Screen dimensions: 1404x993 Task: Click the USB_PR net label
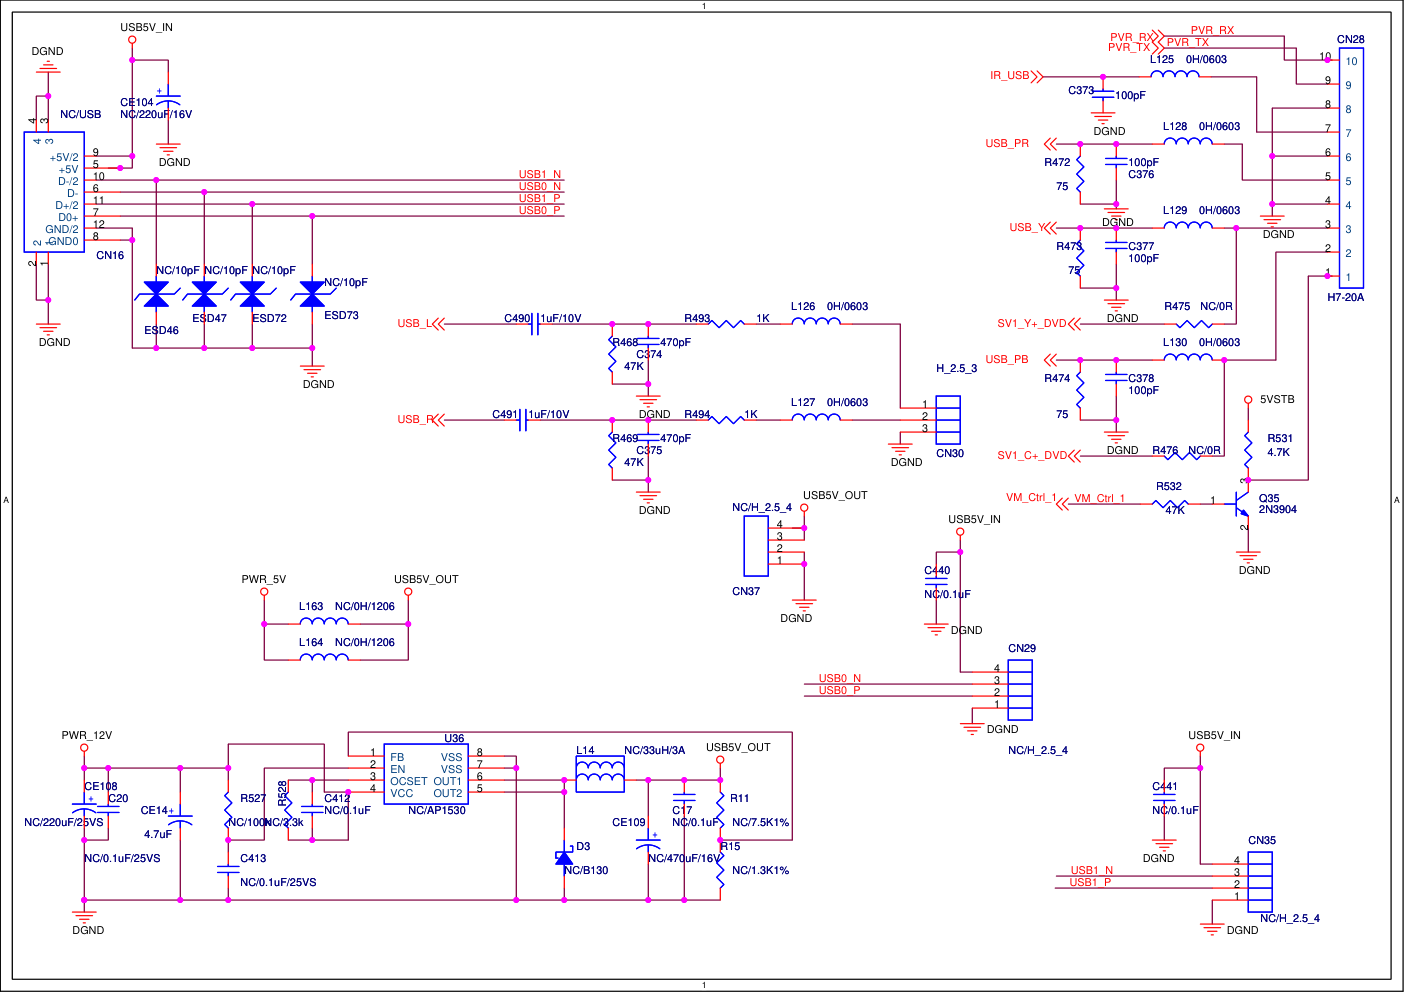coord(1007,143)
